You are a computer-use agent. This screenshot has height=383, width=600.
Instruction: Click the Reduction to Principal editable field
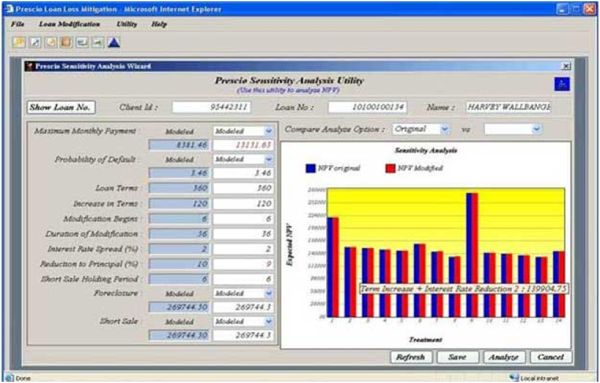[x=243, y=264]
